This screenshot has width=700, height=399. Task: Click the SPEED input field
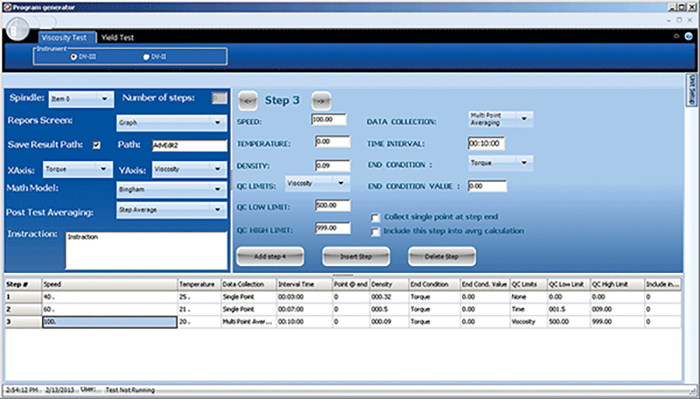(329, 119)
